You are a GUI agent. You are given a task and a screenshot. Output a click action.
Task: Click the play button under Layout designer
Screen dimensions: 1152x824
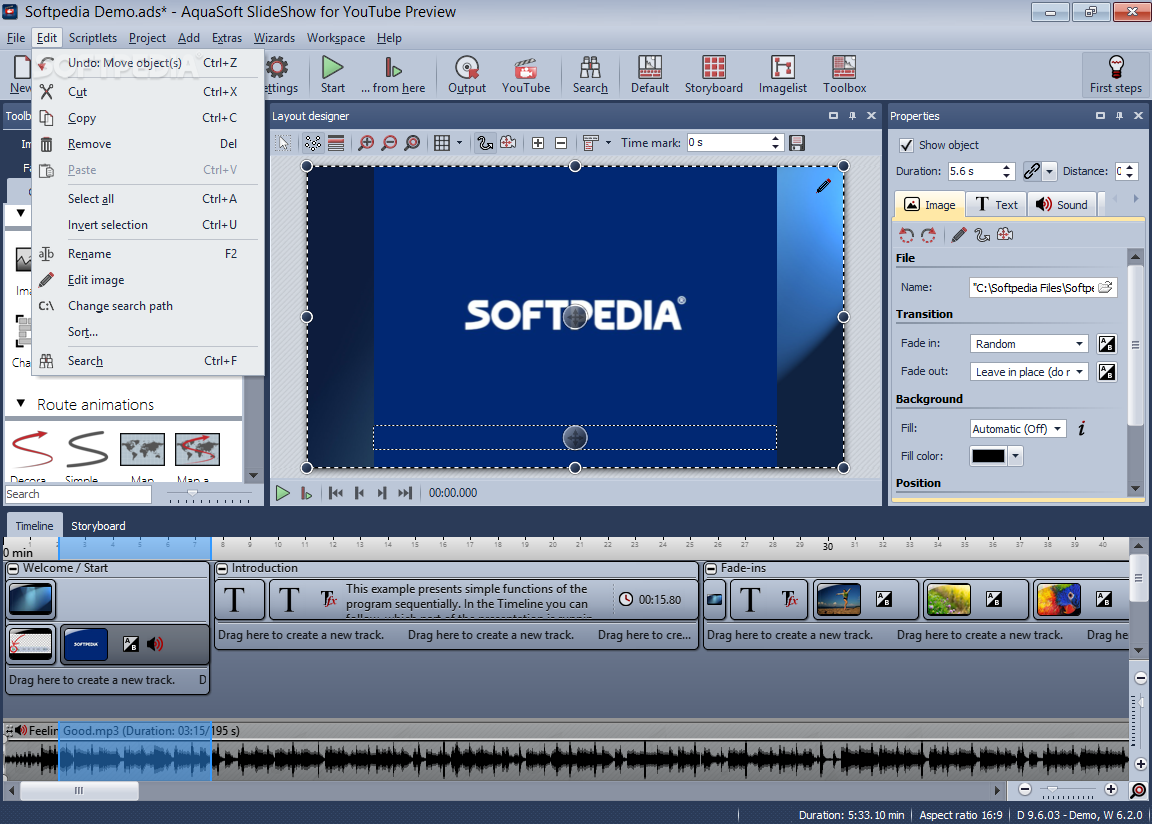[282, 494]
